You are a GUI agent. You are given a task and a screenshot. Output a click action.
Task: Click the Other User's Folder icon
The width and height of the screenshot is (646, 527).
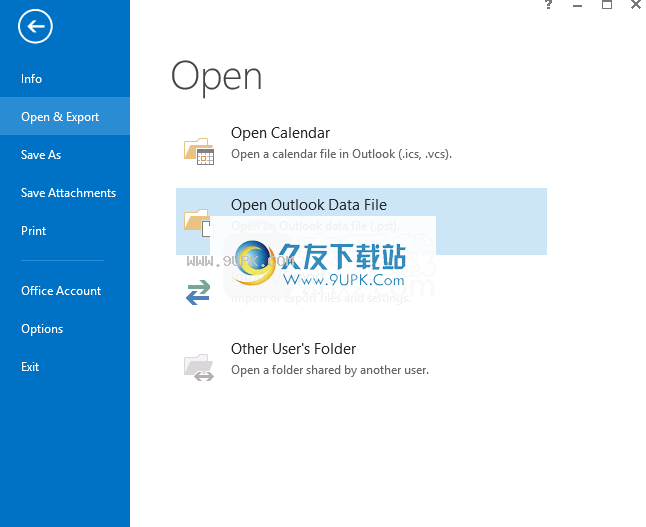coord(199,367)
